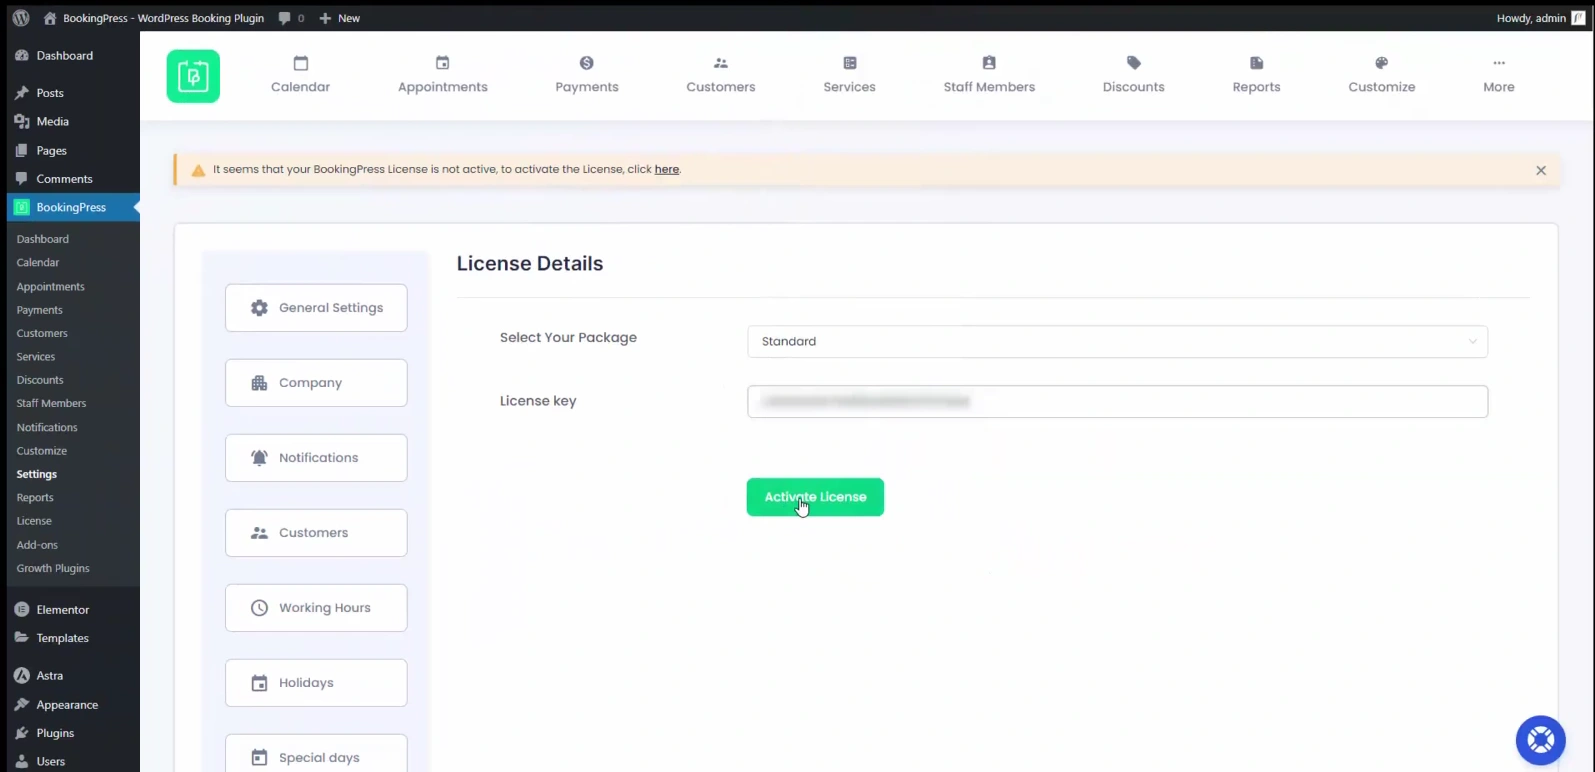1595x772 pixels.
Task: Open Reports in the top navigation
Action: click(1256, 75)
